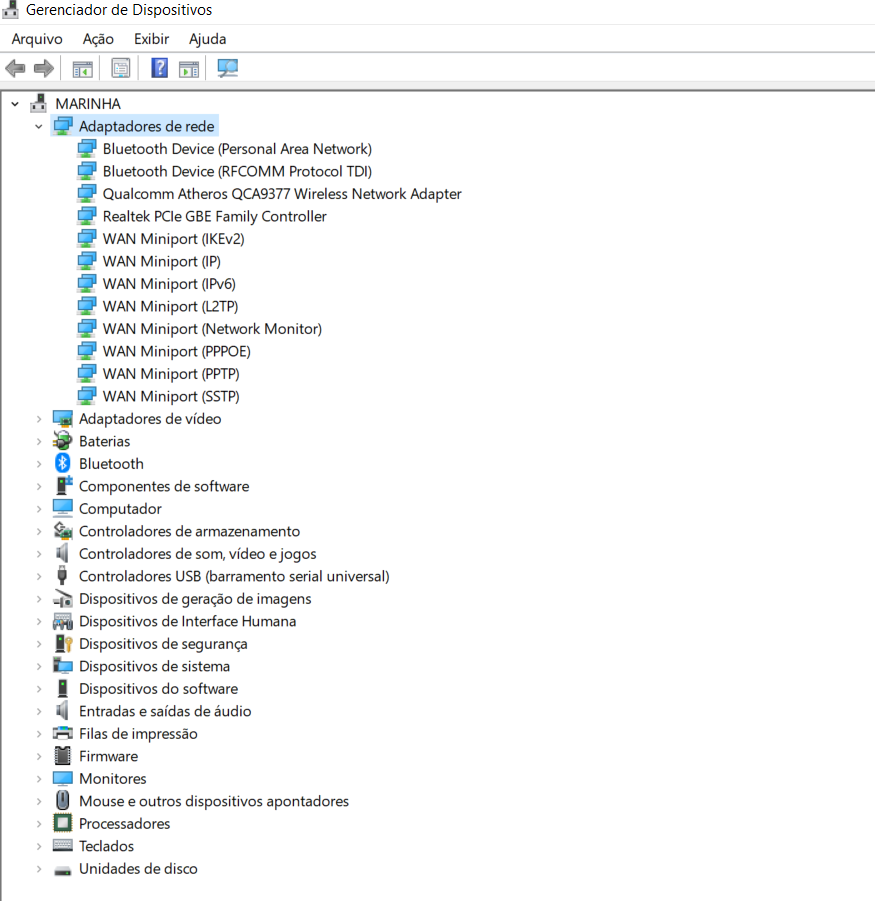The width and height of the screenshot is (875, 901).
Task: Expand Adaptadores de vídeo
Action: [x=38, y=419]
